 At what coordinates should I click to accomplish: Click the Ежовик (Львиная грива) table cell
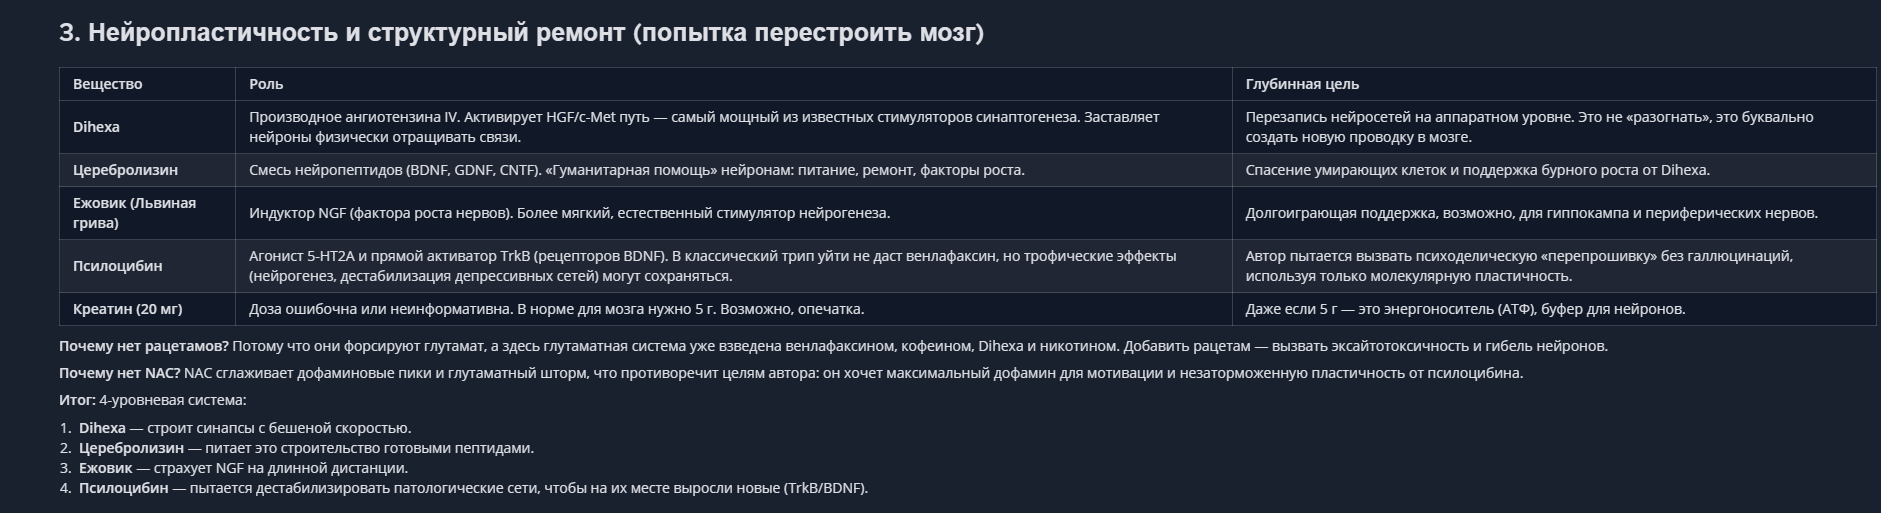(x=134, y=213)
